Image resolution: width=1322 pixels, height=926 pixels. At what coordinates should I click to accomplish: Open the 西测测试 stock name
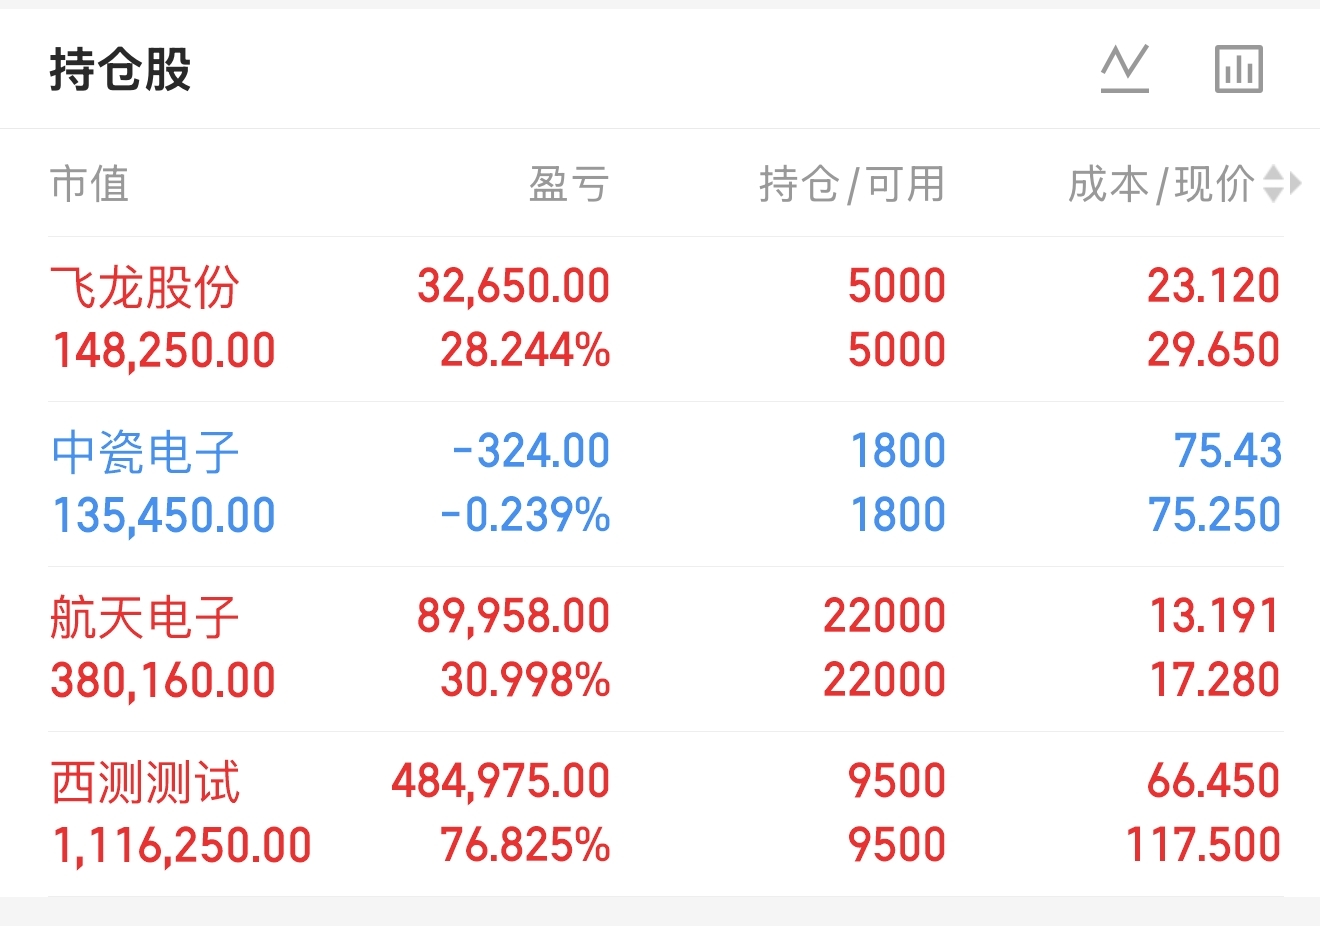[x=145, y=782]
